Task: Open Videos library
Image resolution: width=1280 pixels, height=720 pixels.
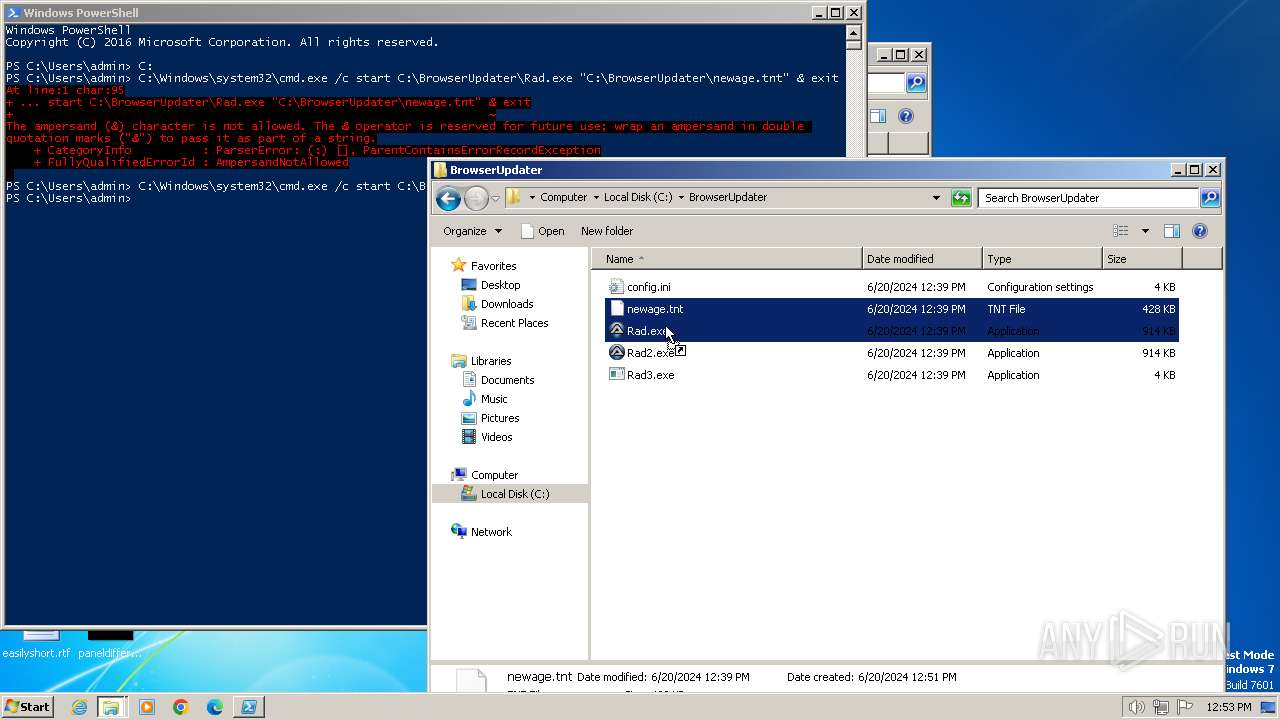Action: click(496, 437)
